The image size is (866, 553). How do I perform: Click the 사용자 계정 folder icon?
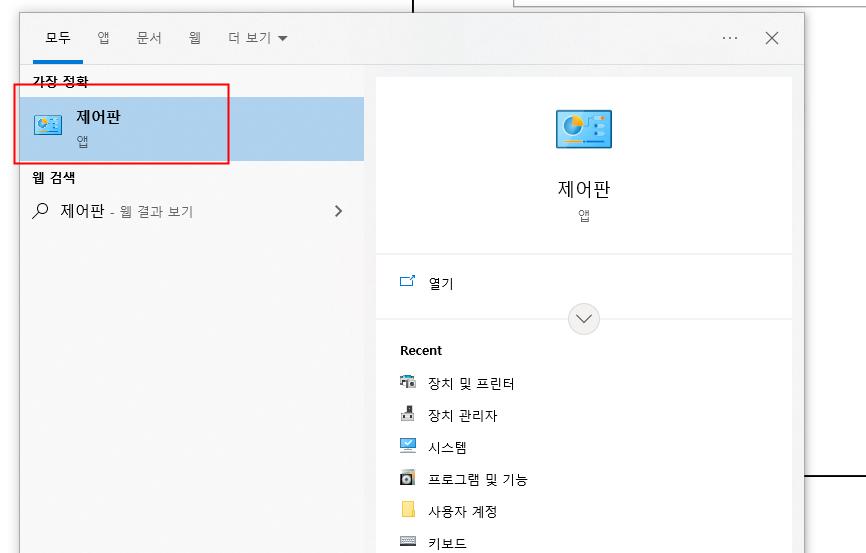click(x=408, y=509)
